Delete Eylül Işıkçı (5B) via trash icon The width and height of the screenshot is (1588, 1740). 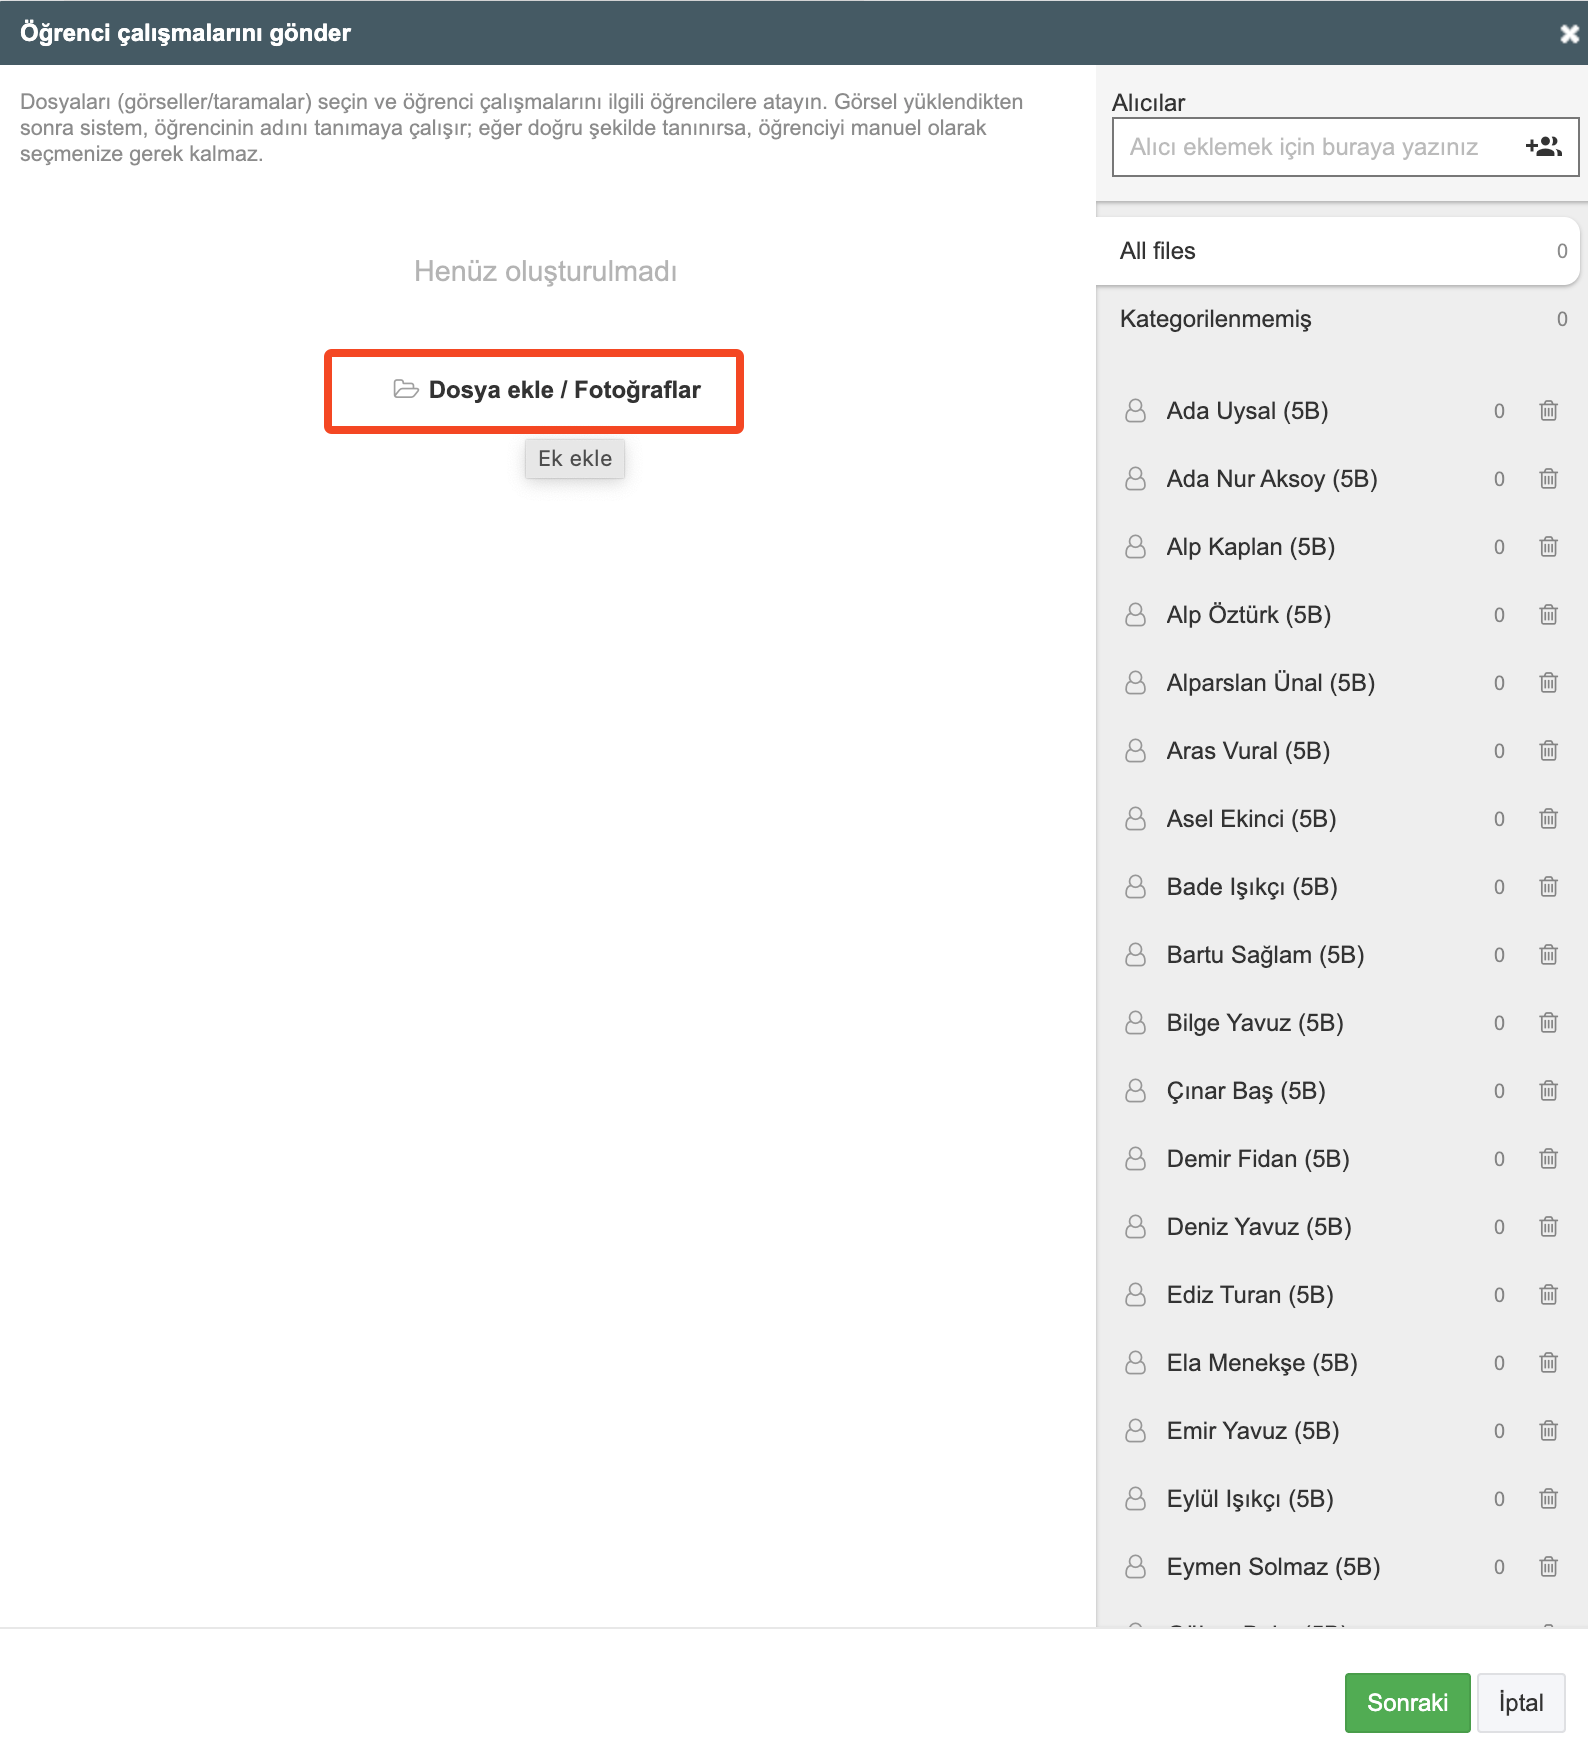click(1548, 1499)
